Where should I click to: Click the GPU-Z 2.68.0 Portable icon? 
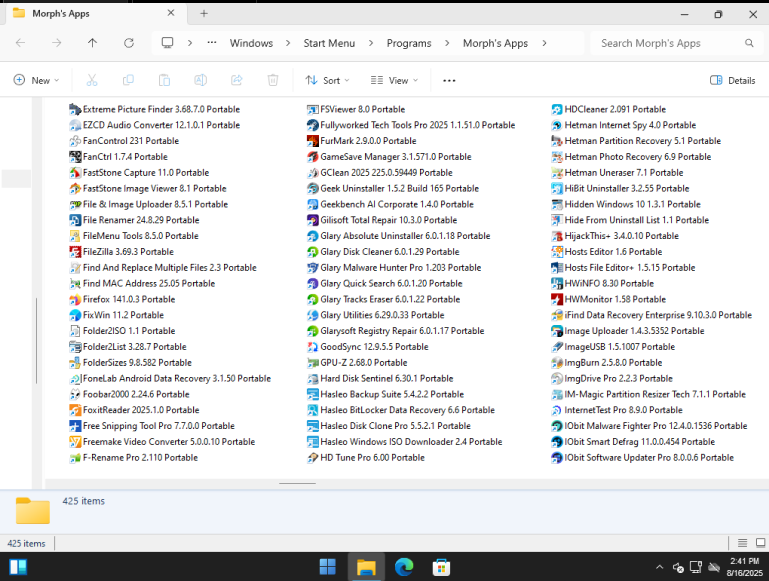tap(312, 363)
